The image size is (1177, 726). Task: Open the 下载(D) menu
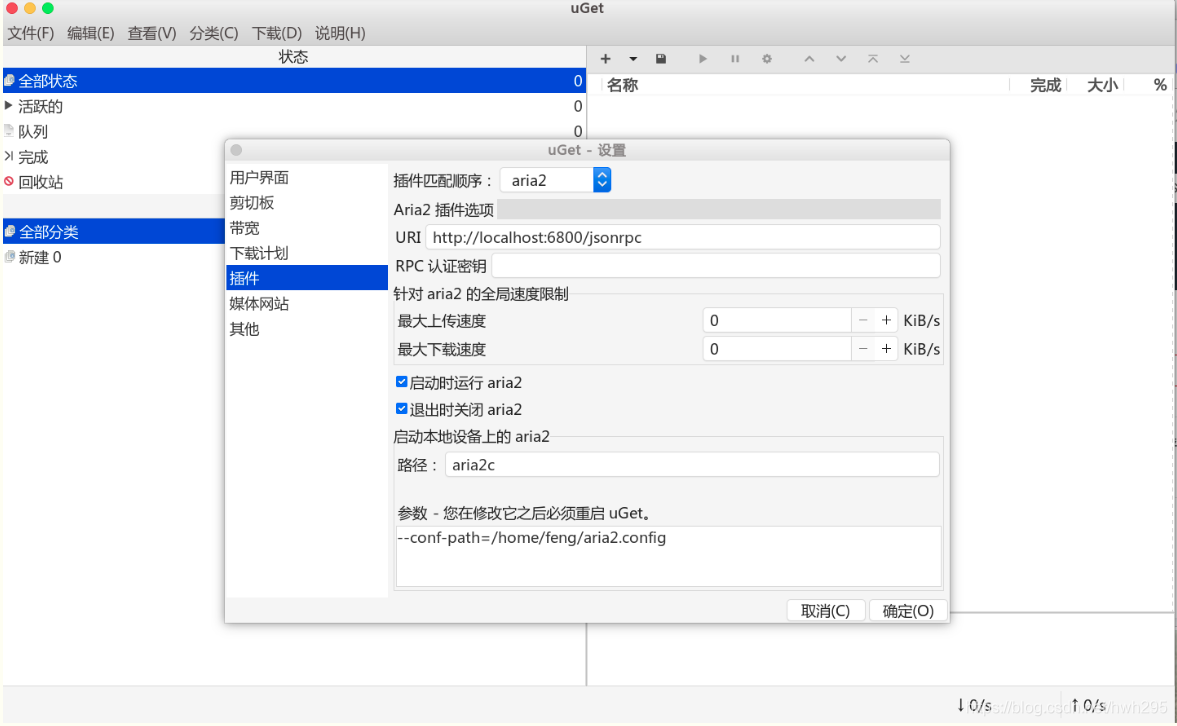click(x=276, y=33)
